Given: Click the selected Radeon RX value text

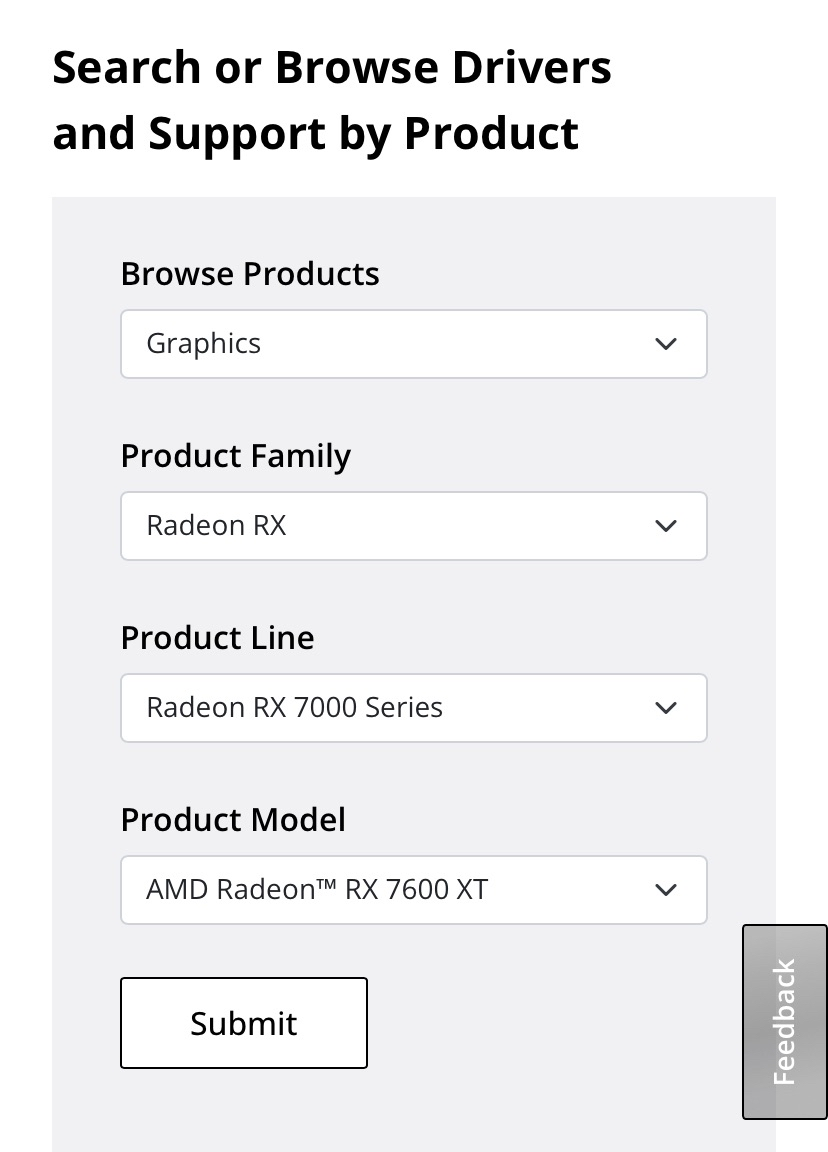Looking at the screenshot, I should pyautogui.click(x=216, y=526).
